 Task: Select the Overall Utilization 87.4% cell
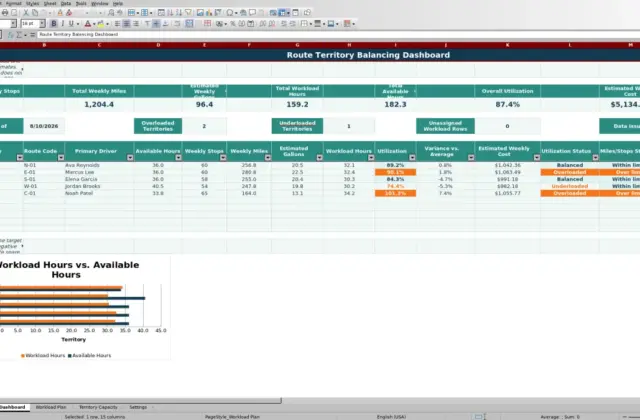click(x=507, y=104)
